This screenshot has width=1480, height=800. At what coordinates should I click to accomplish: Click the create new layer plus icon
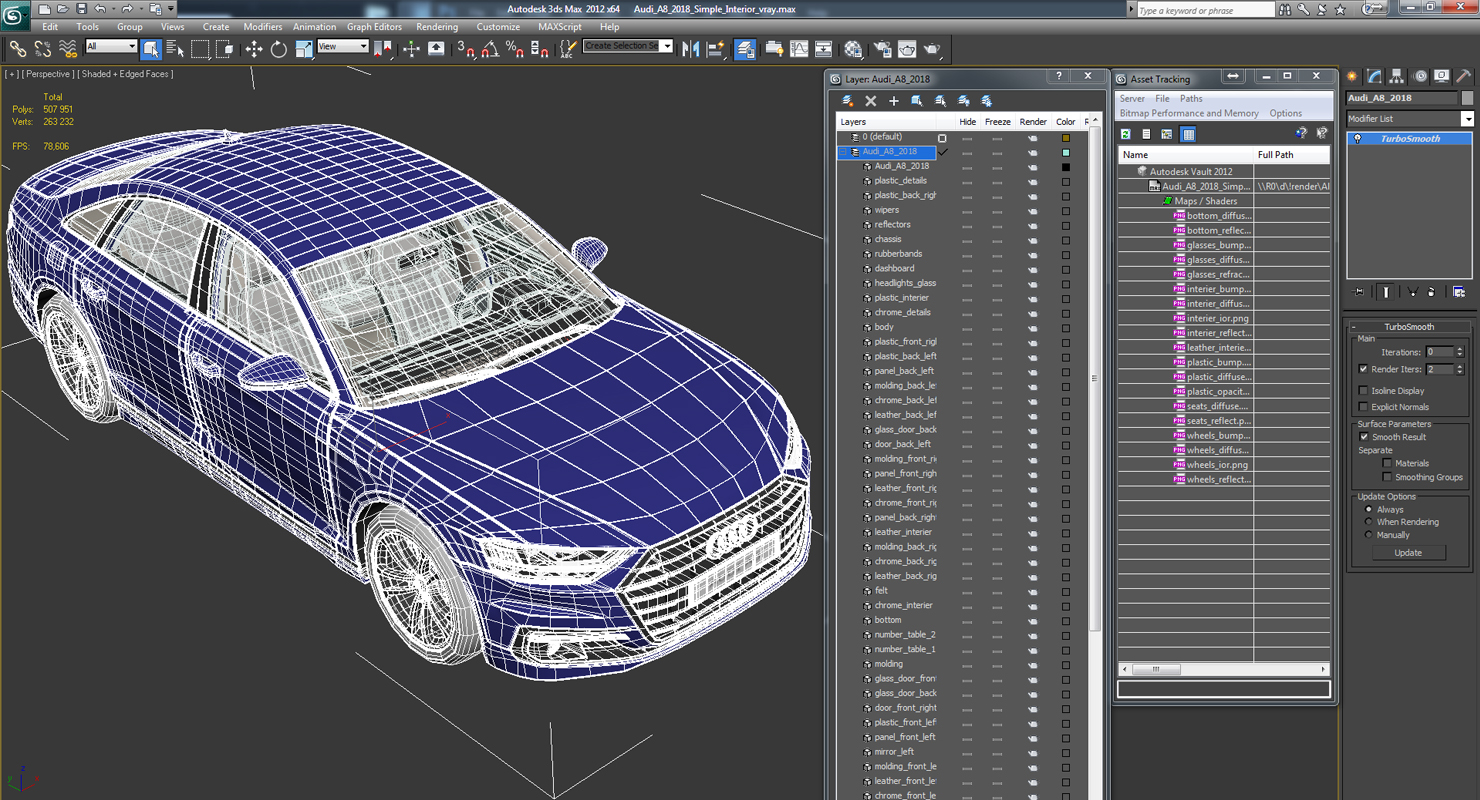[x=894, y=101]
